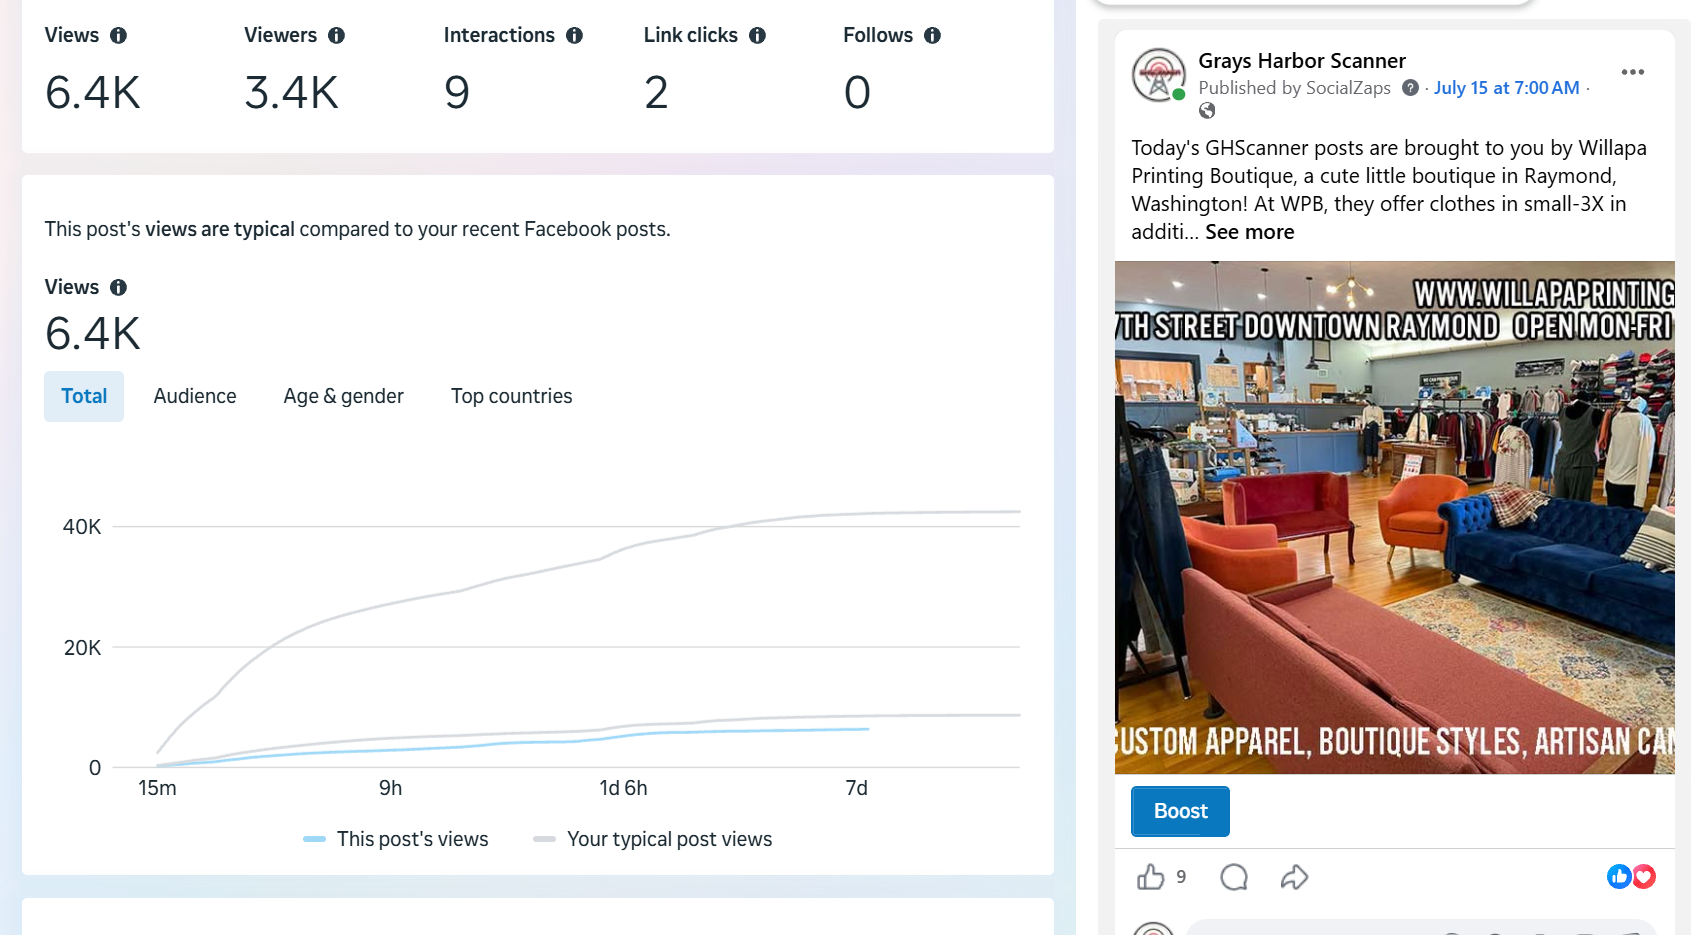This screenshot has width=1702, height=935.
Task: Select the Total tab
Action: click(x=84, y=396)
